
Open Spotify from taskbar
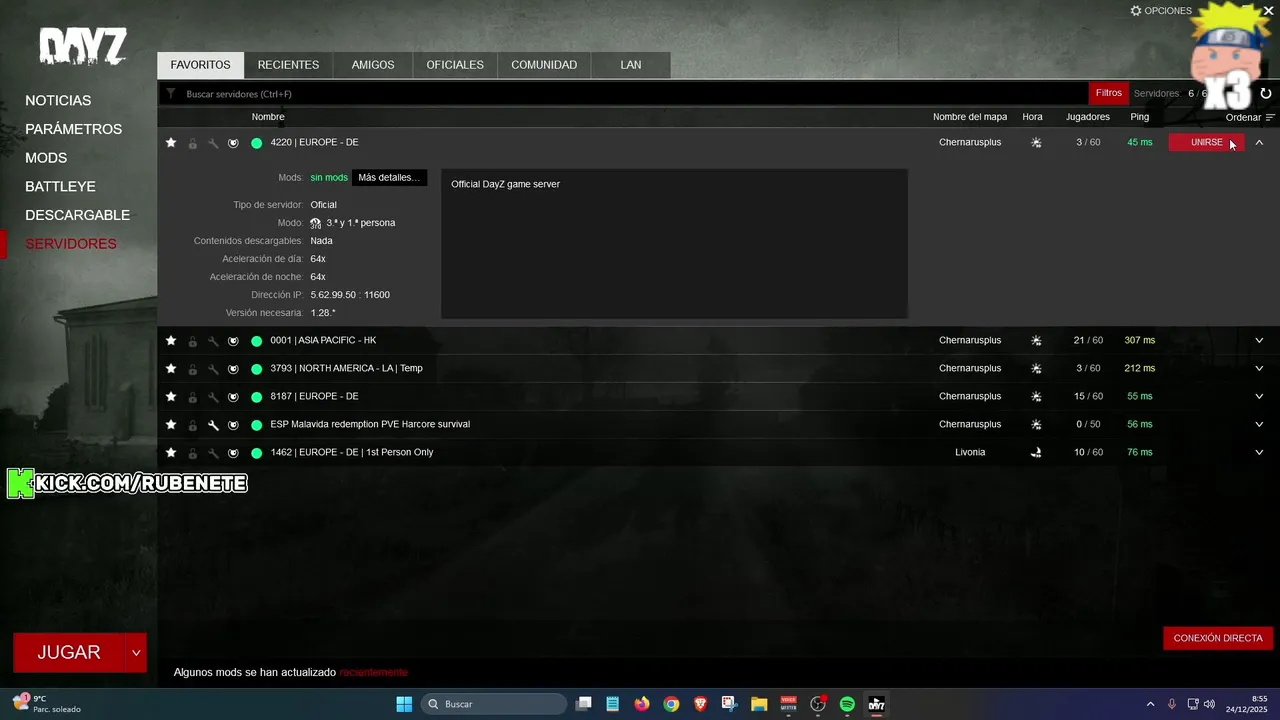click(847, 704)
